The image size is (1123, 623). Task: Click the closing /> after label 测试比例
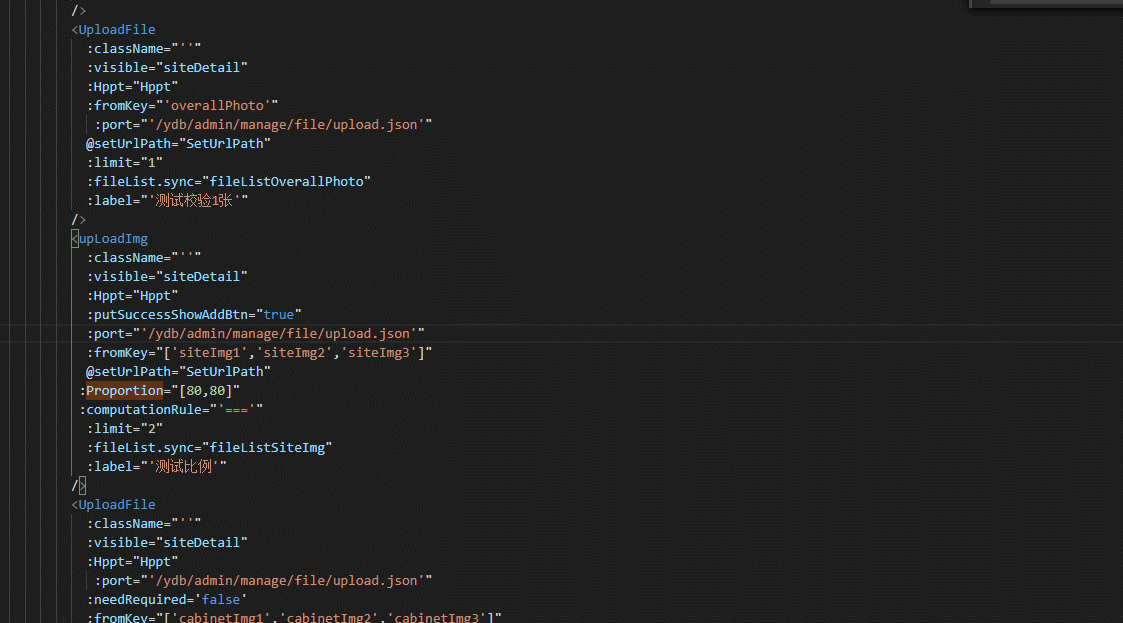[x=79, y=486]
